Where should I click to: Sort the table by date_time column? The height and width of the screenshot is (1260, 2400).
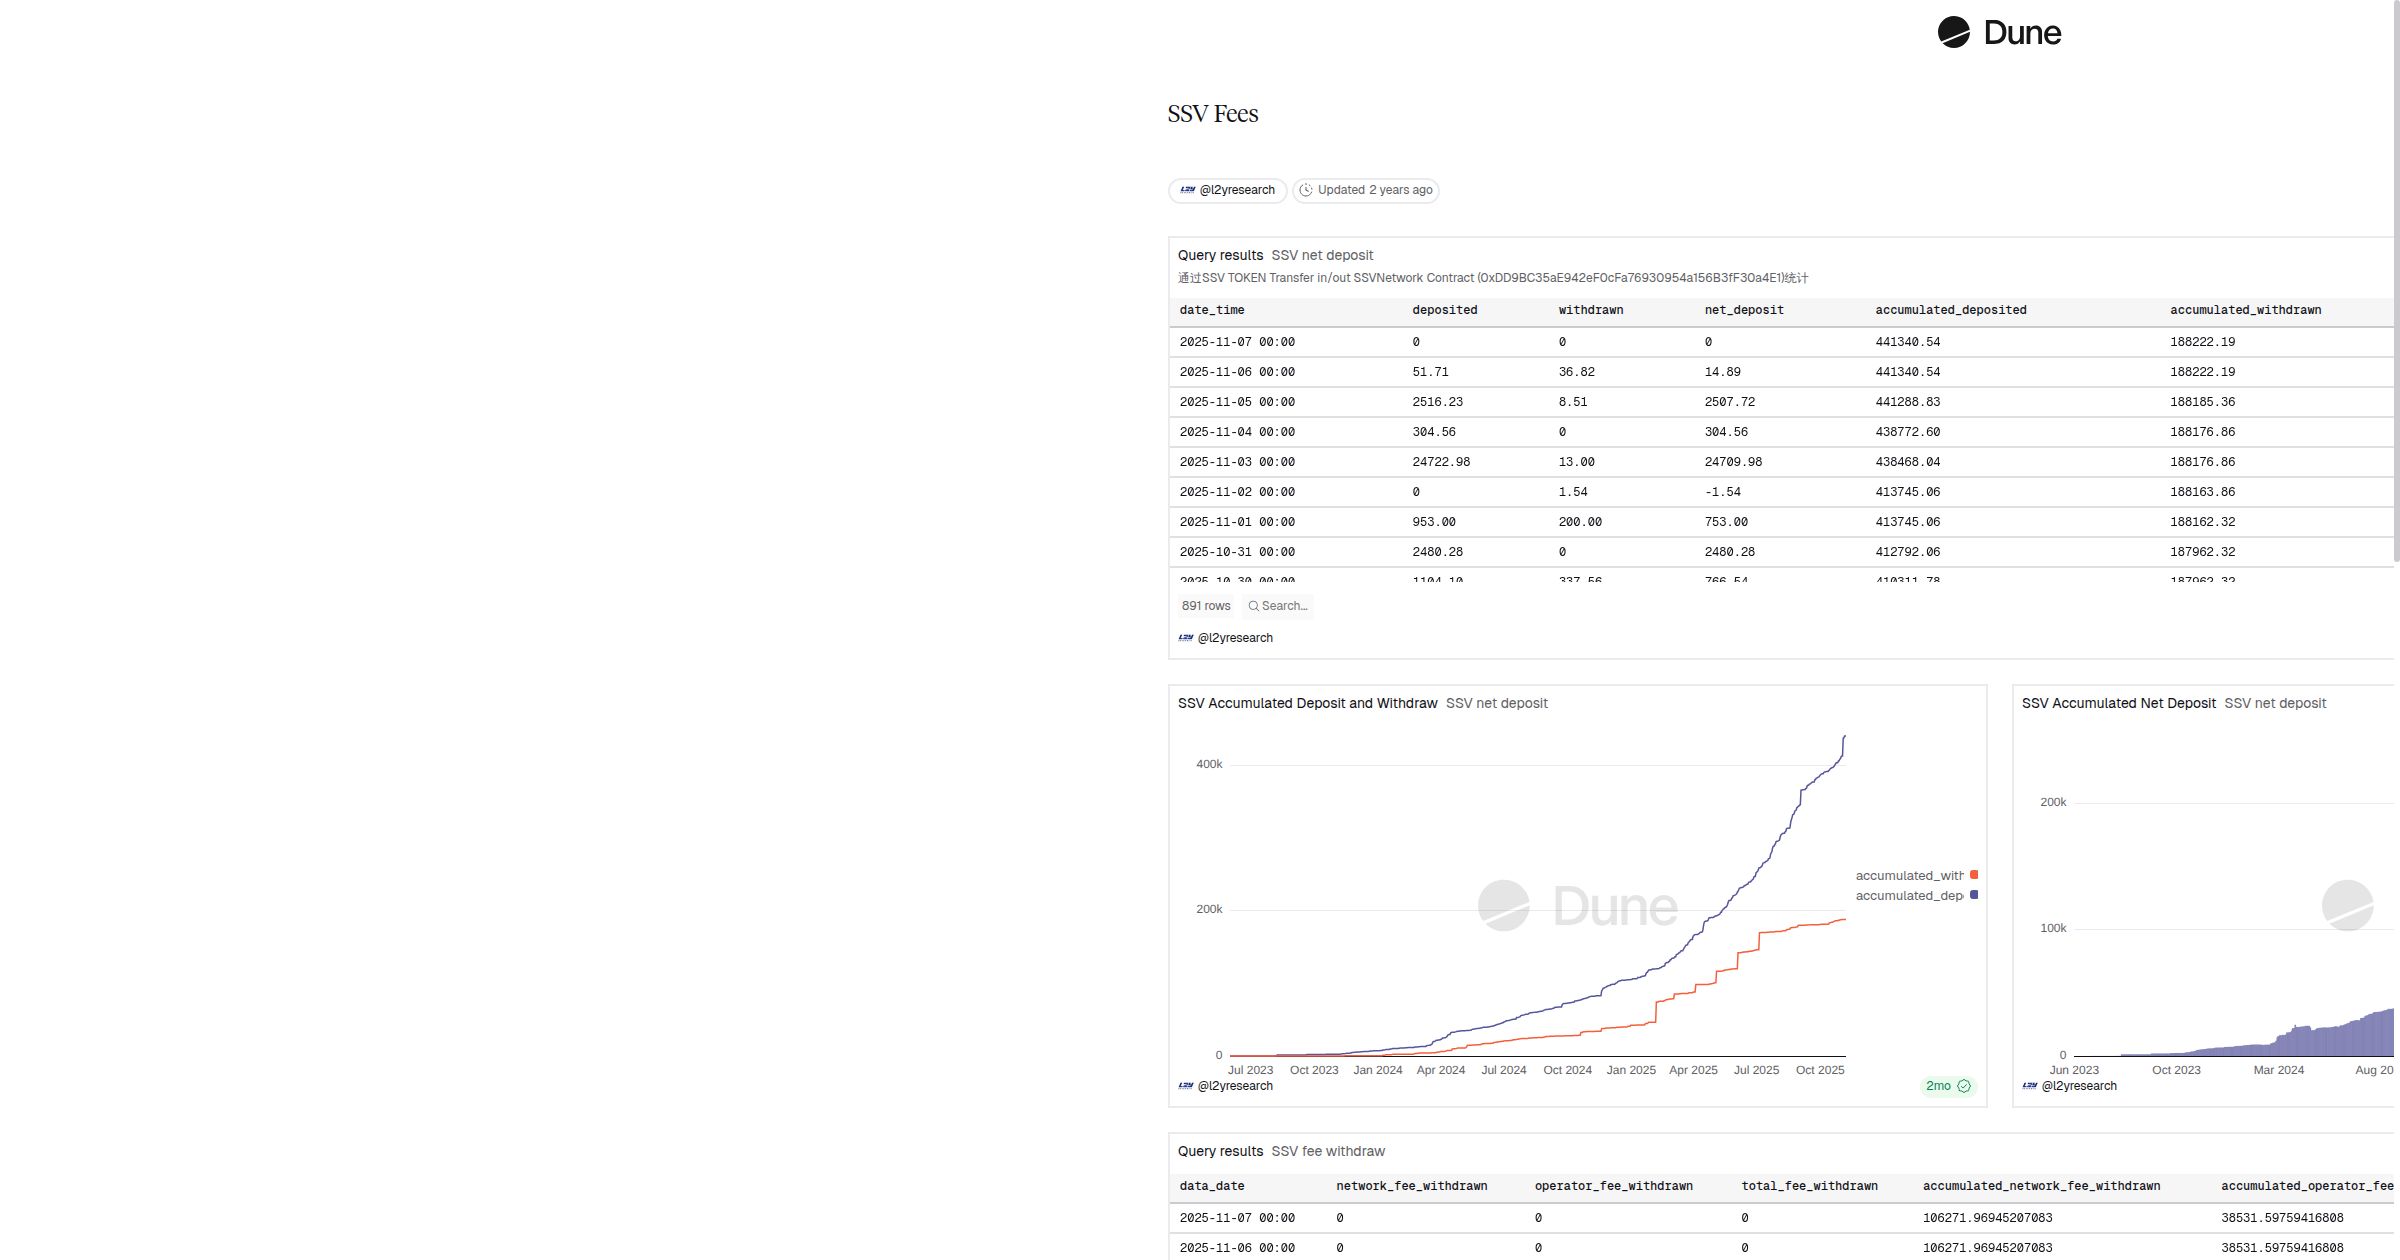1212,310
